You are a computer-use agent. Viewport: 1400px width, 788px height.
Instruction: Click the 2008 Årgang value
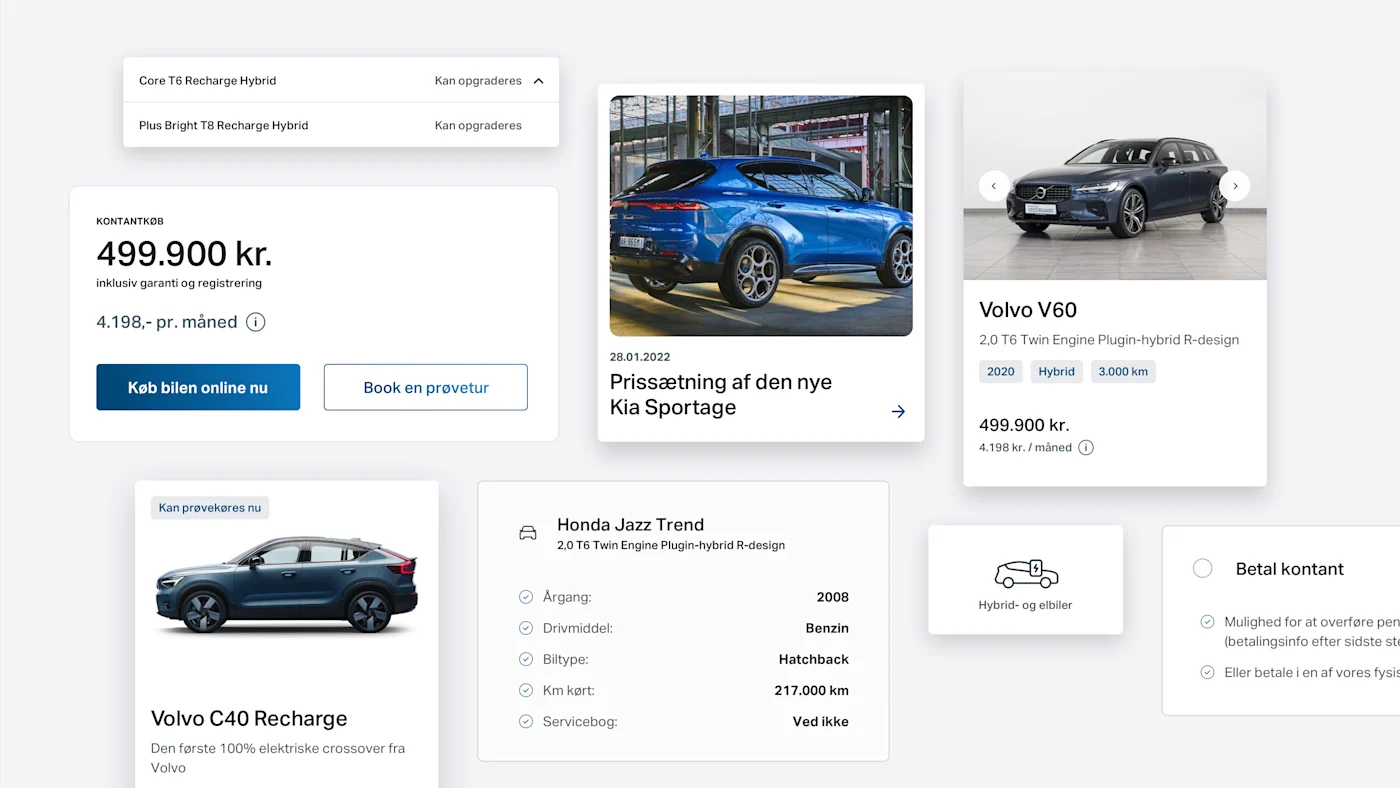tap(832, 597)
